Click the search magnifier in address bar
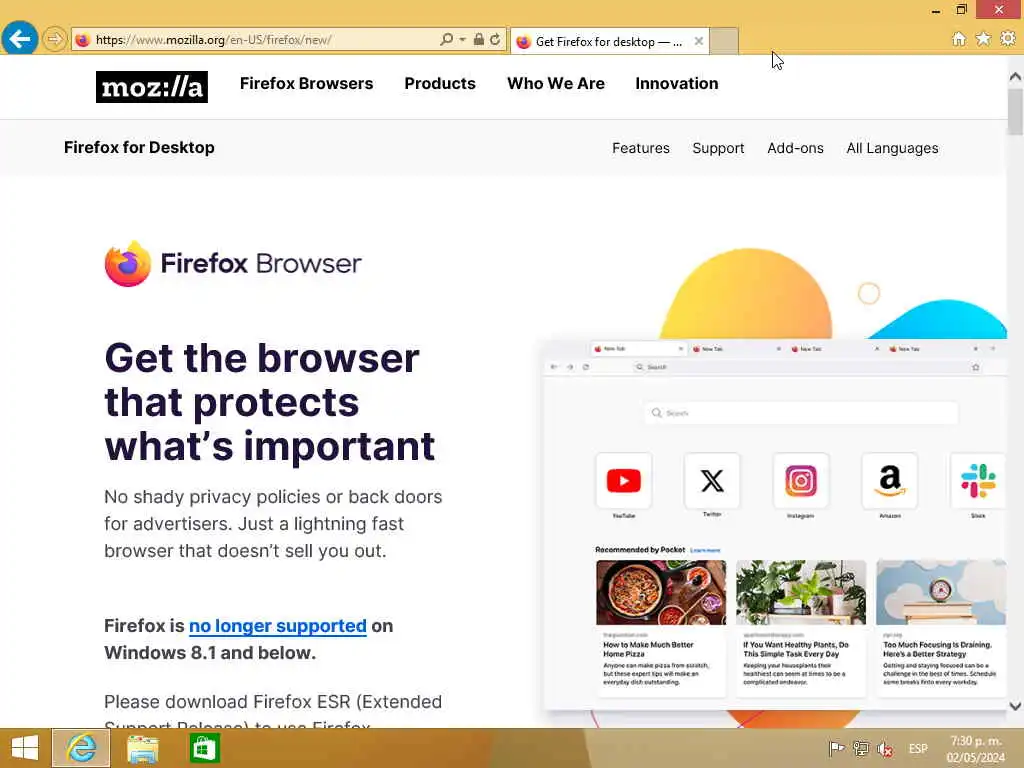Image resolution: width=1024 pixels, height=768 pixels. (x=446, y=39)
